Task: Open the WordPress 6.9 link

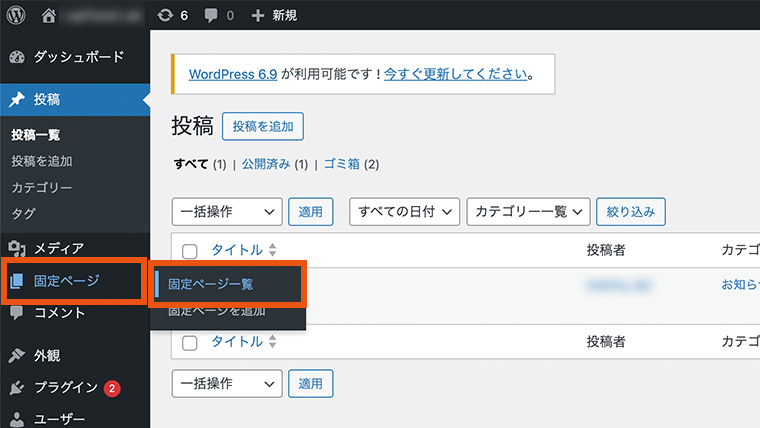Action: [233, 74]
